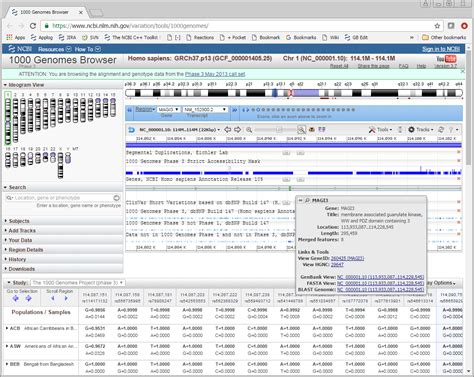Open the GenBank View link
Viewport: 474px width, 377px height.
point(380,277)
